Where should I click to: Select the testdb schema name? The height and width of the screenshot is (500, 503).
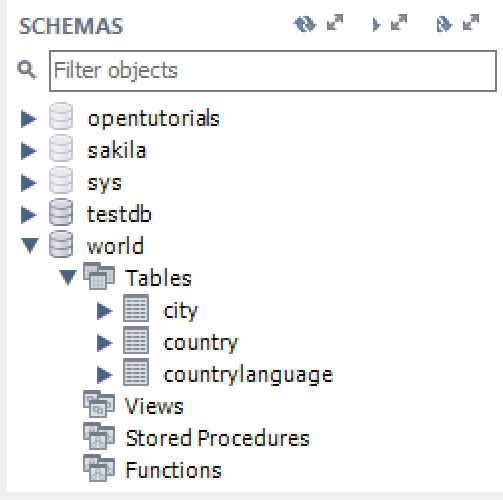pyautogui.click(x=119, y=214)
